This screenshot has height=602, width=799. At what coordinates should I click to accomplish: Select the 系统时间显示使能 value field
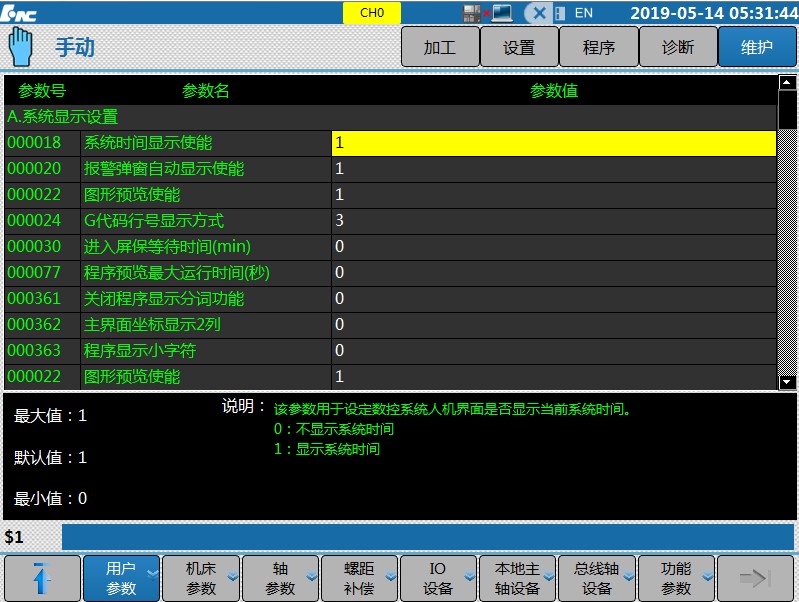553,143
